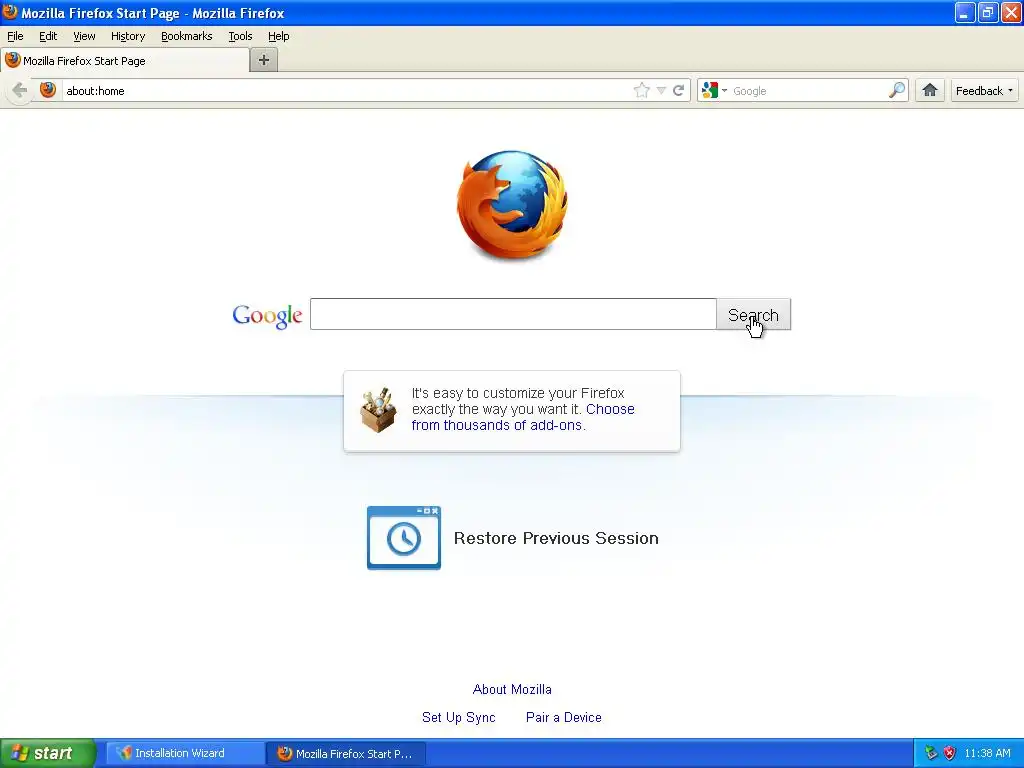
Task: Click the red security shield tray icon
Action: tap(950, 753)
